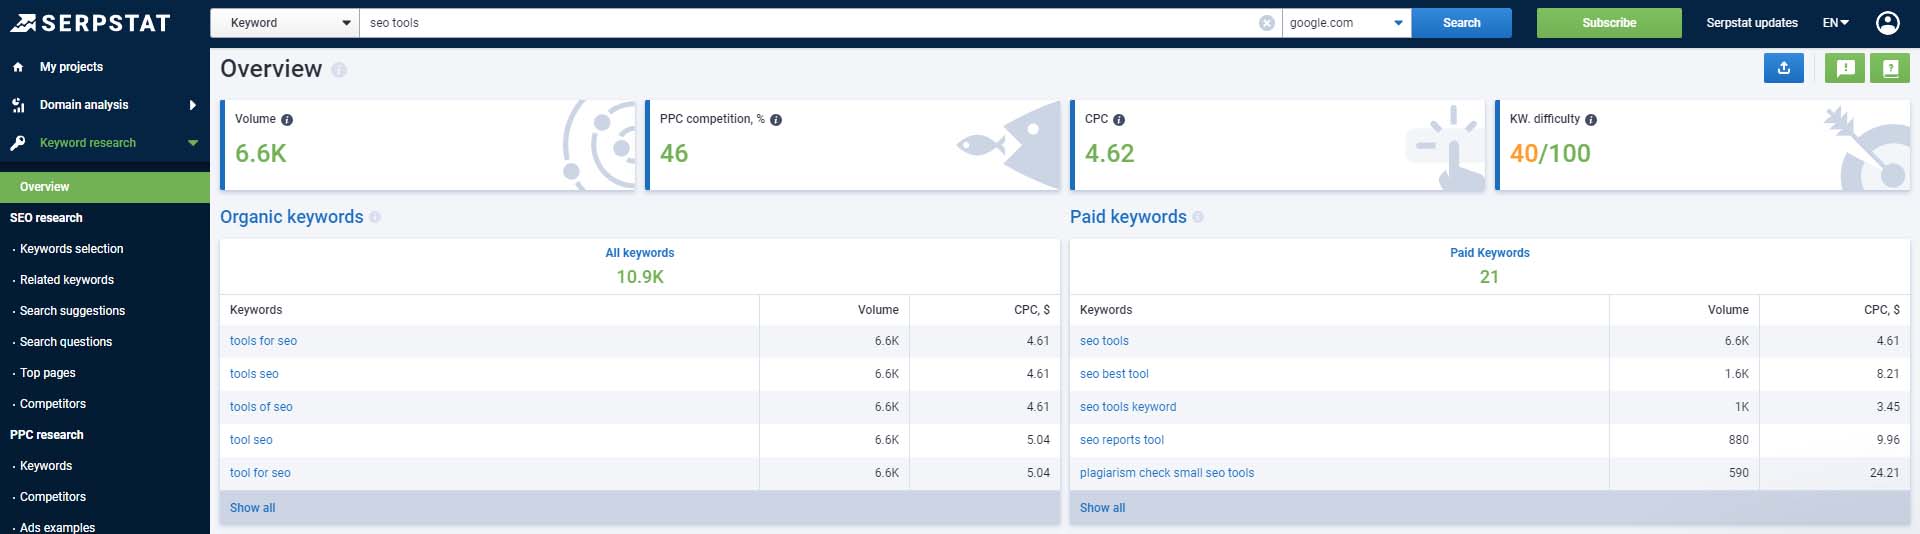Select Overview in the sidebar
Screen dimensions: 1920x534
coord(105,187)
